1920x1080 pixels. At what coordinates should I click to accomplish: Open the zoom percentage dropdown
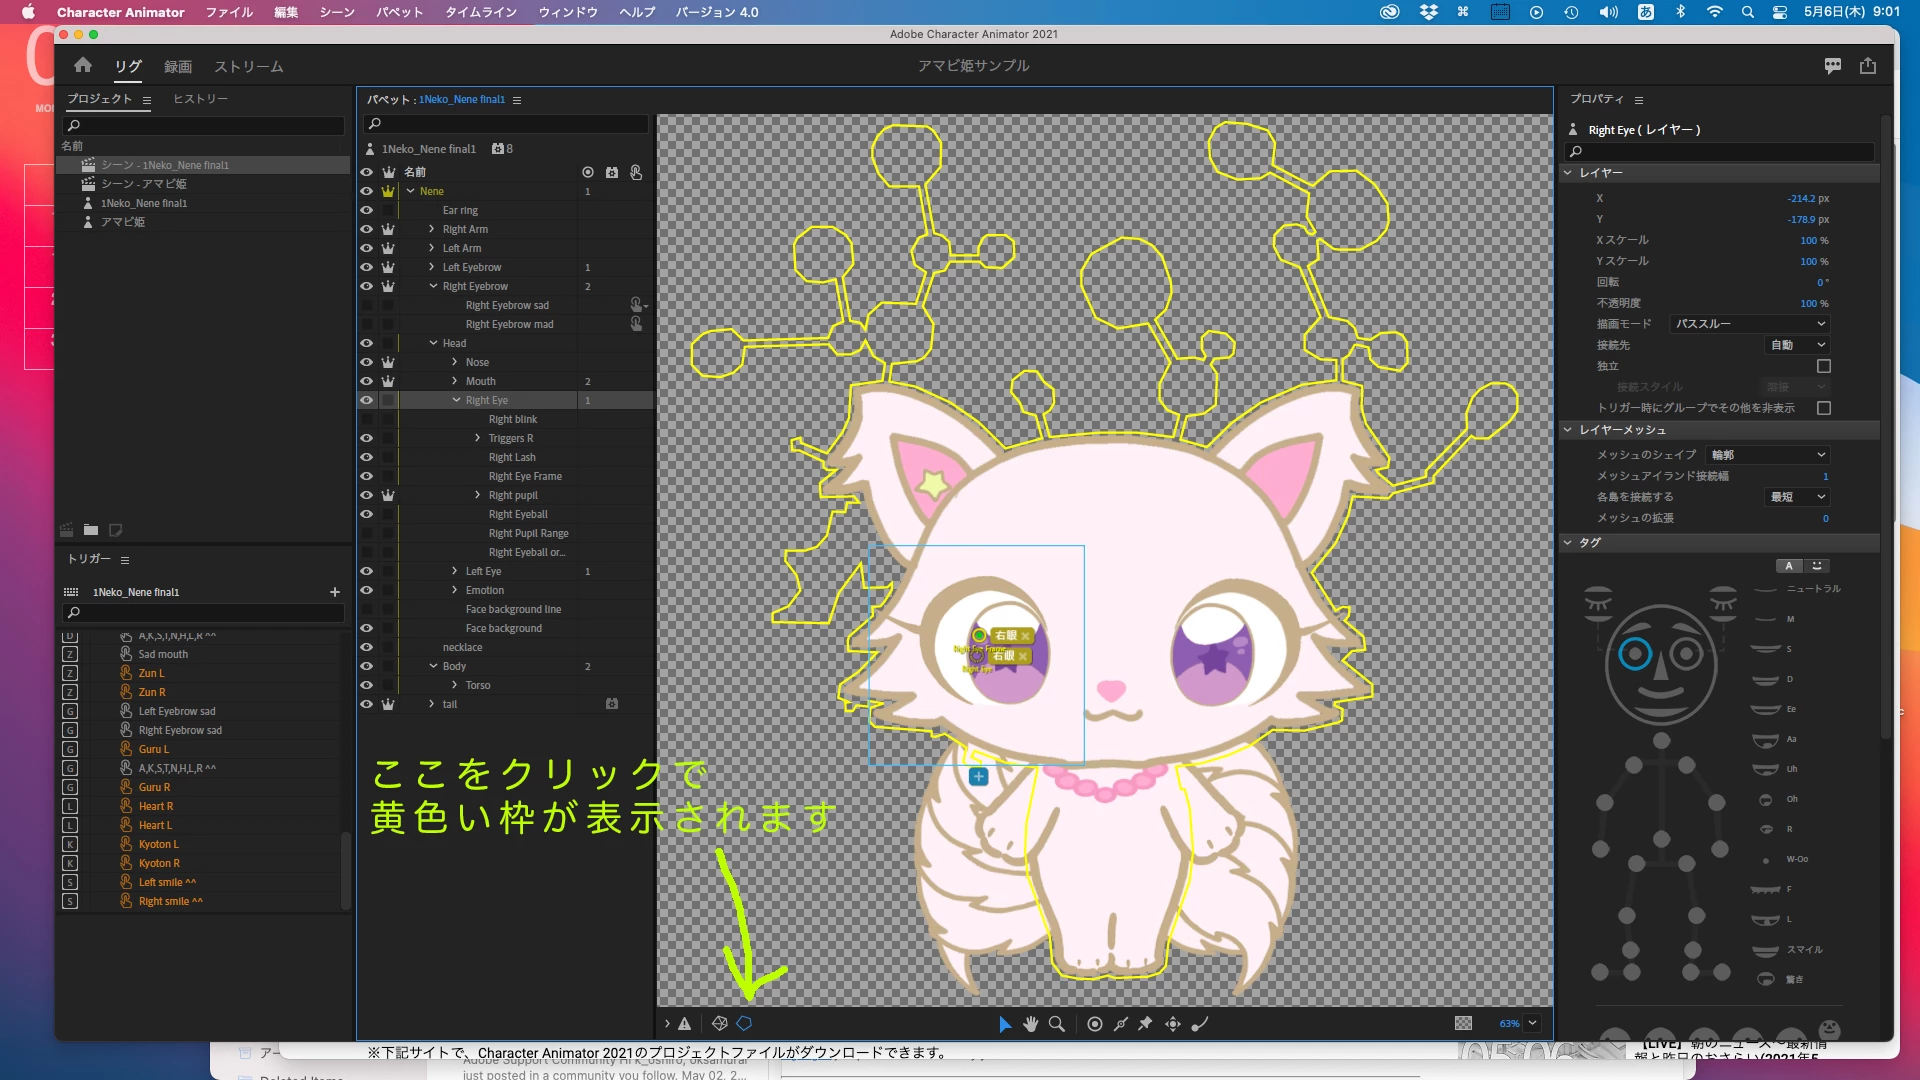click(x=1532, y=1024)
